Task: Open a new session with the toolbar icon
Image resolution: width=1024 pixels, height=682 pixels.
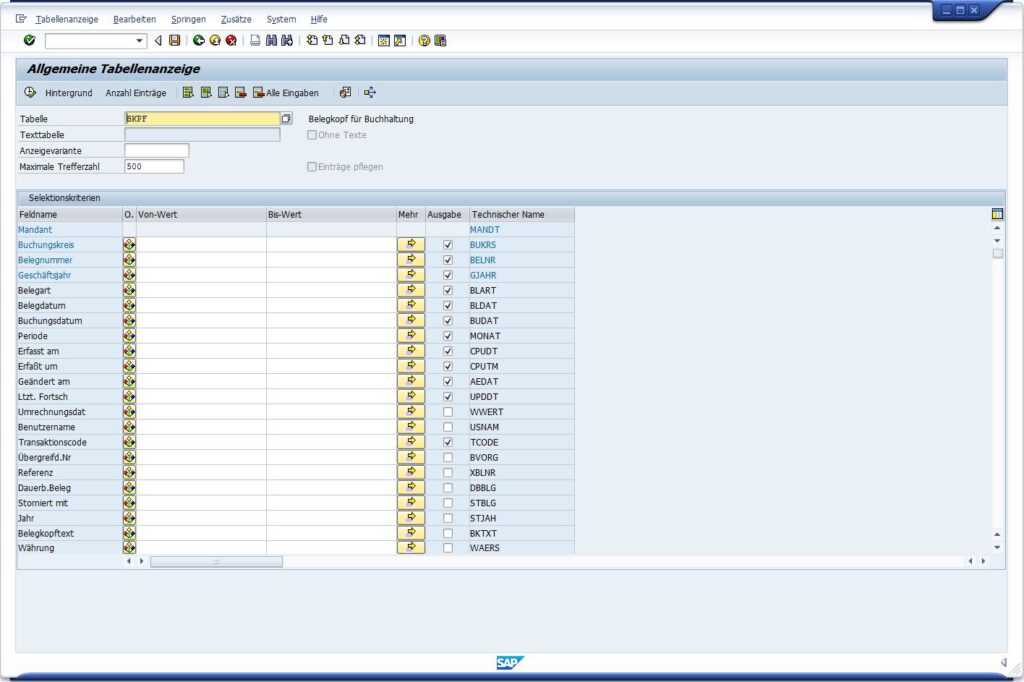Action: (x=384, y=41)
